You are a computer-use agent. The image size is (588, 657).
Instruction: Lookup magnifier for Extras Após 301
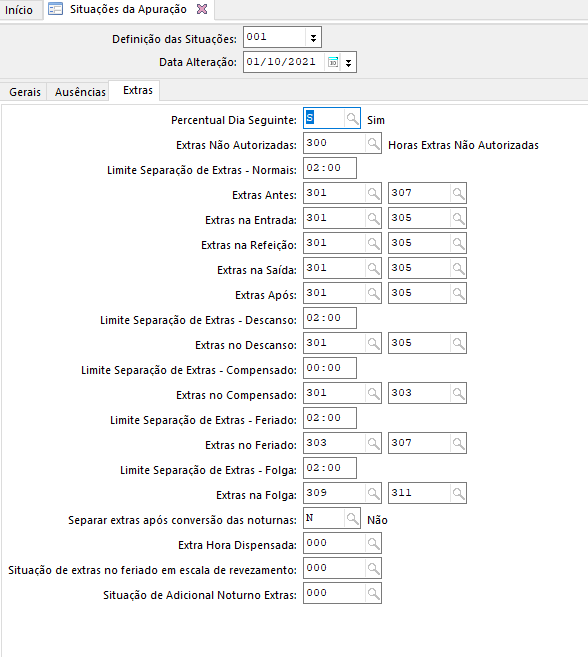373,294
